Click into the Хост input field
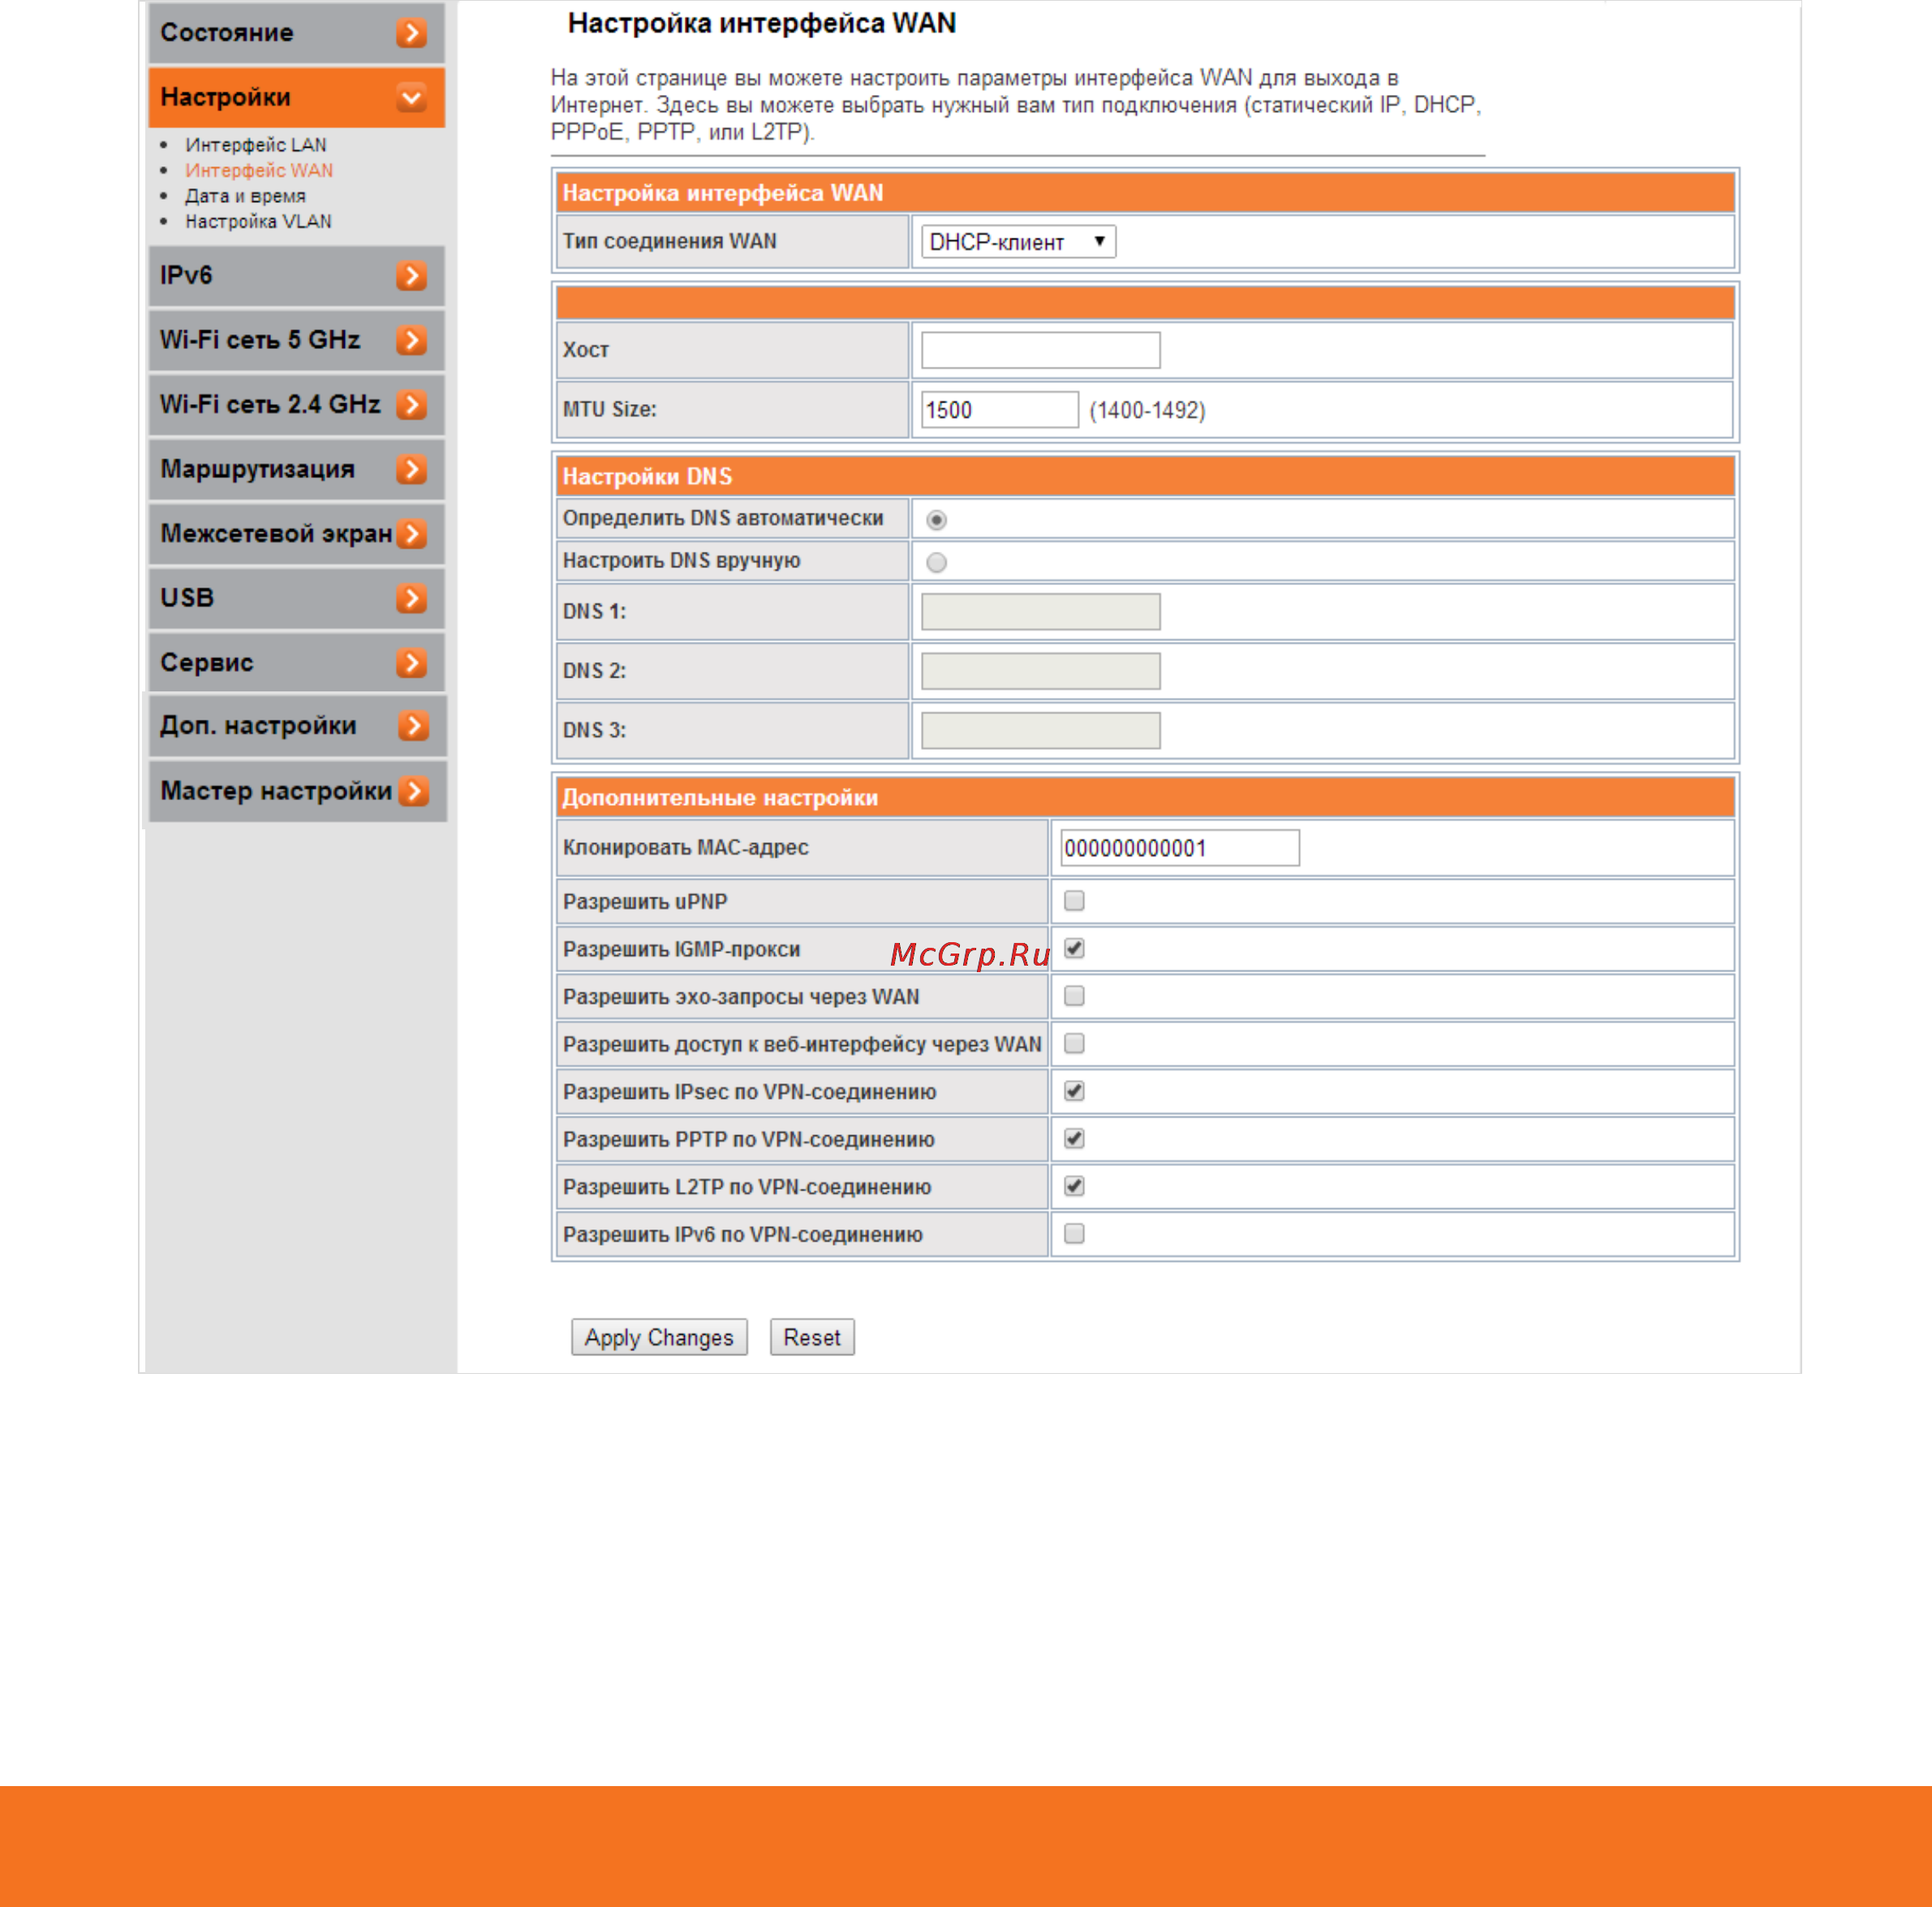 tap(1040, 350)
